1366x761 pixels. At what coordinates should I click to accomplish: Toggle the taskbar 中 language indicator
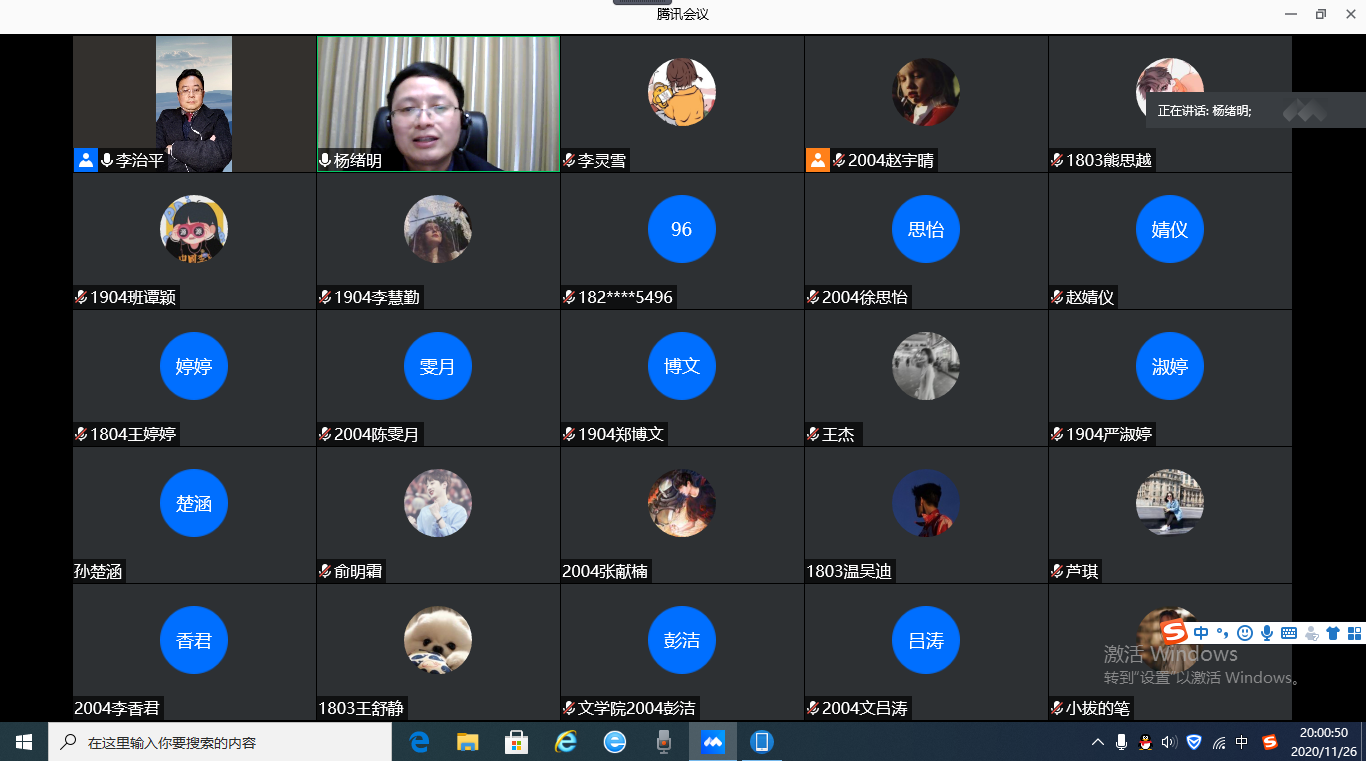coord(1242,742)
